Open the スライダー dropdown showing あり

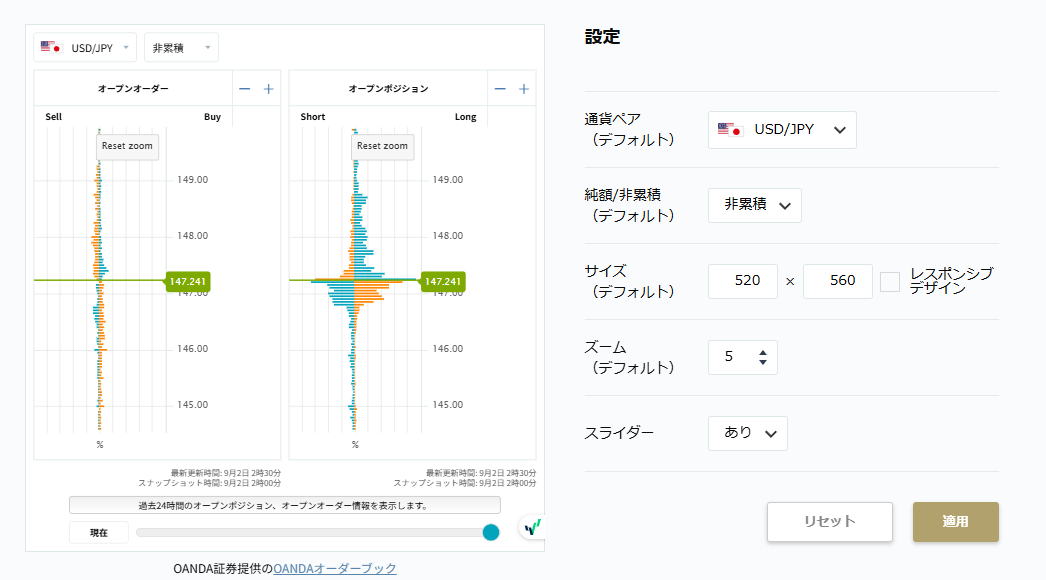(747, 433)
